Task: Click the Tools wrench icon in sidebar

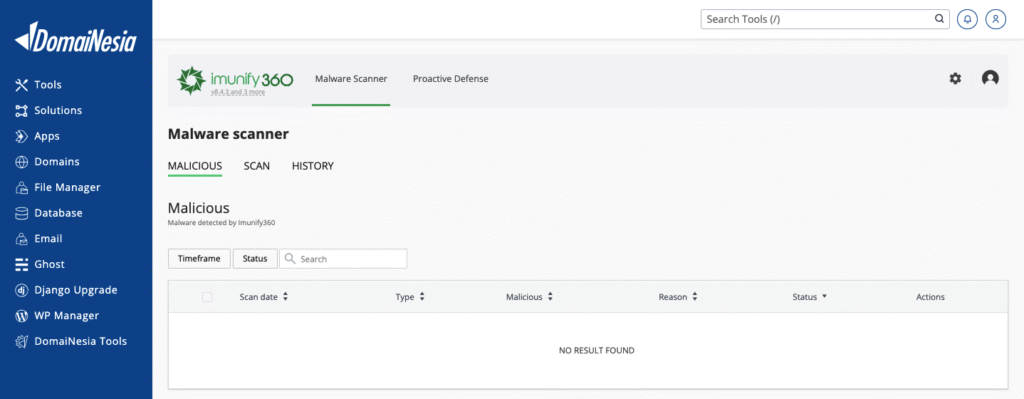Action: (22, 85)
